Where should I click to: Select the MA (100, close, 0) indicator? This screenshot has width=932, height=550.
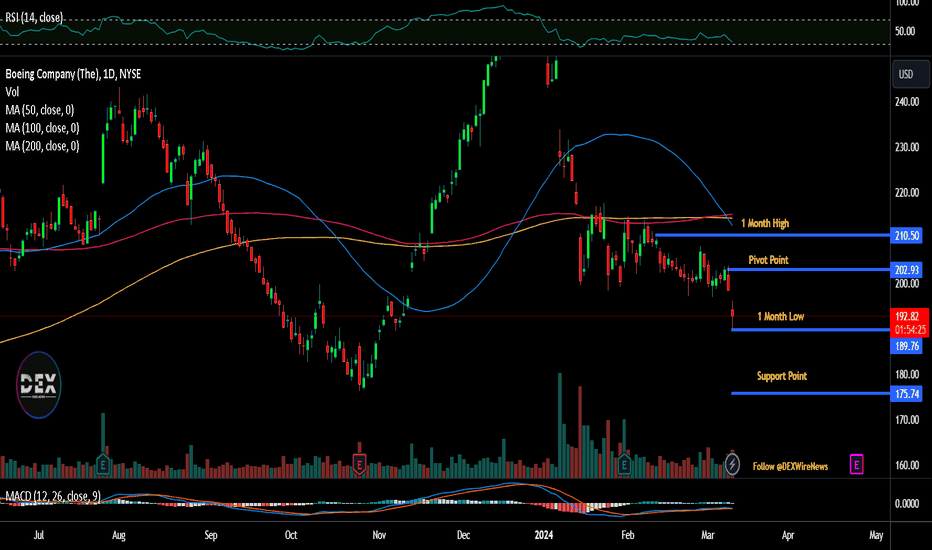[x=42, y=128]
